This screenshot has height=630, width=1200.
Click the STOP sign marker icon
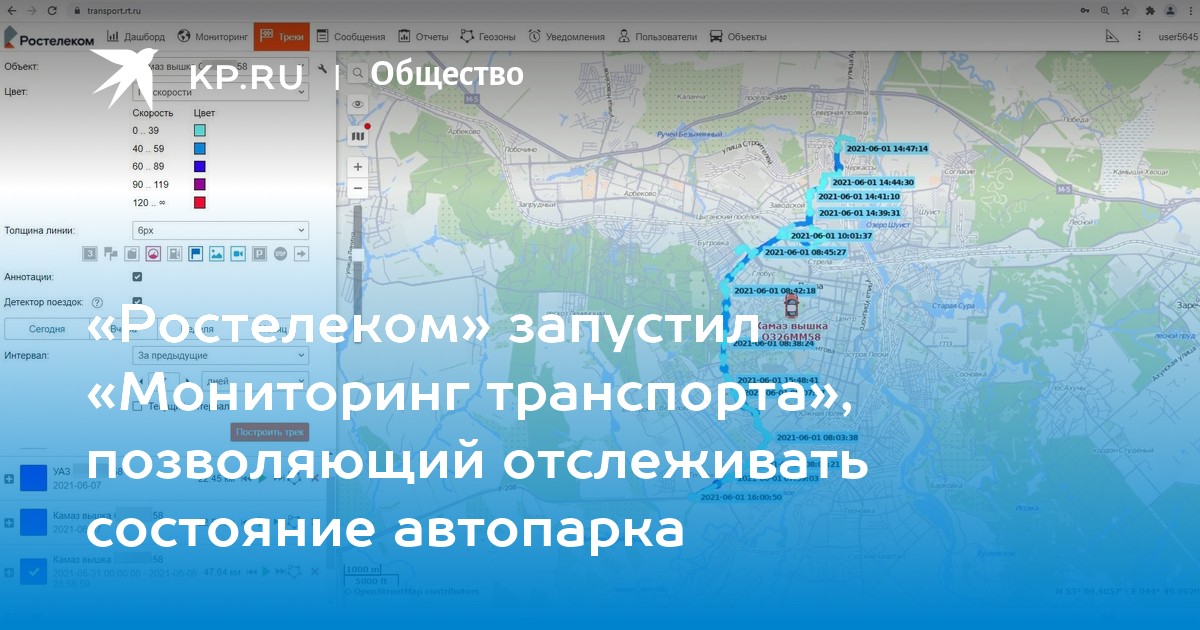[280, 254]
